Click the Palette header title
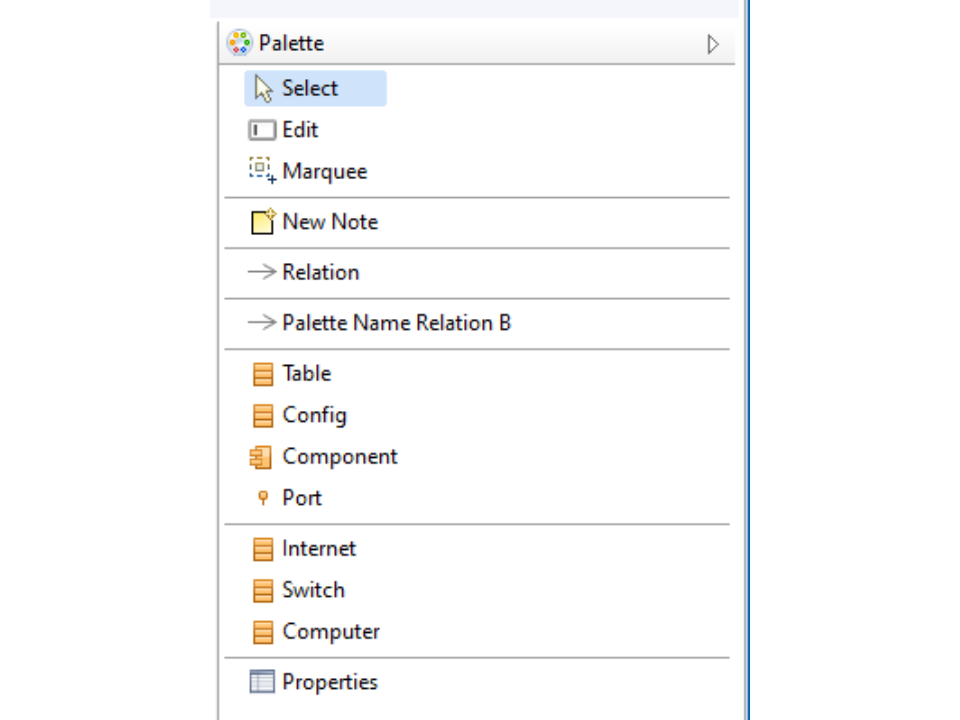The image size is (960, 720). (x=291, y=44)
